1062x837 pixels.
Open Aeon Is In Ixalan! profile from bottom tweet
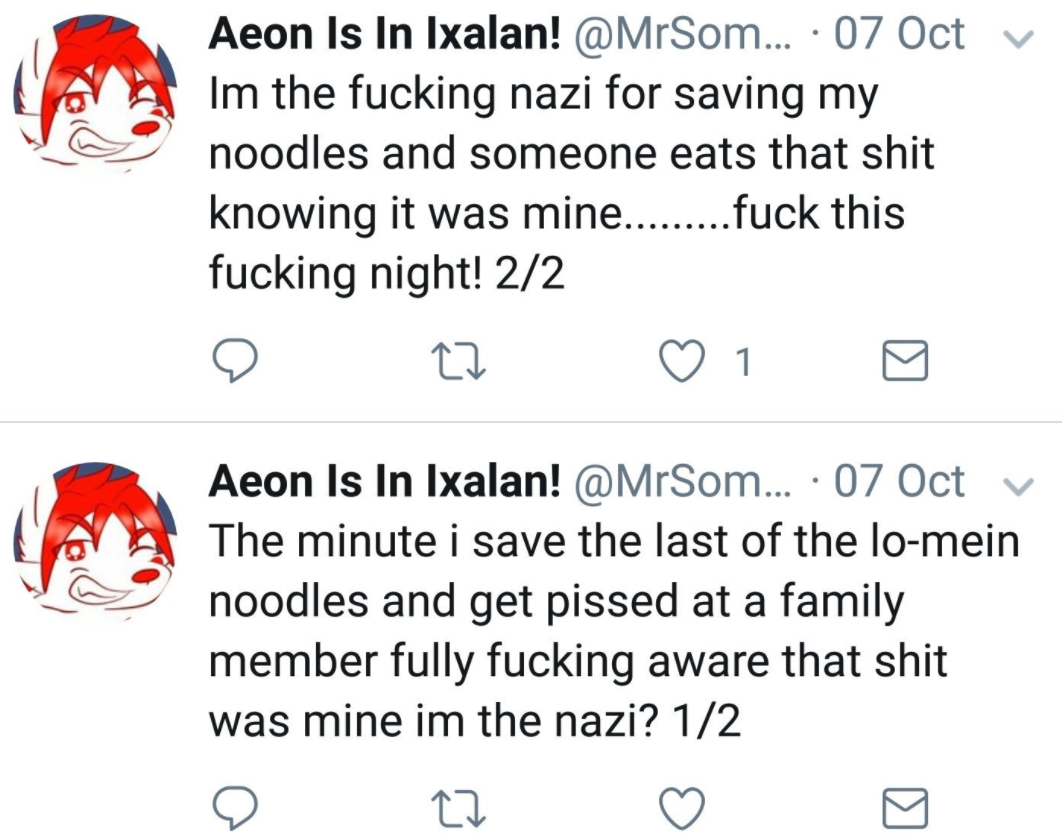(x=385, y=481)
